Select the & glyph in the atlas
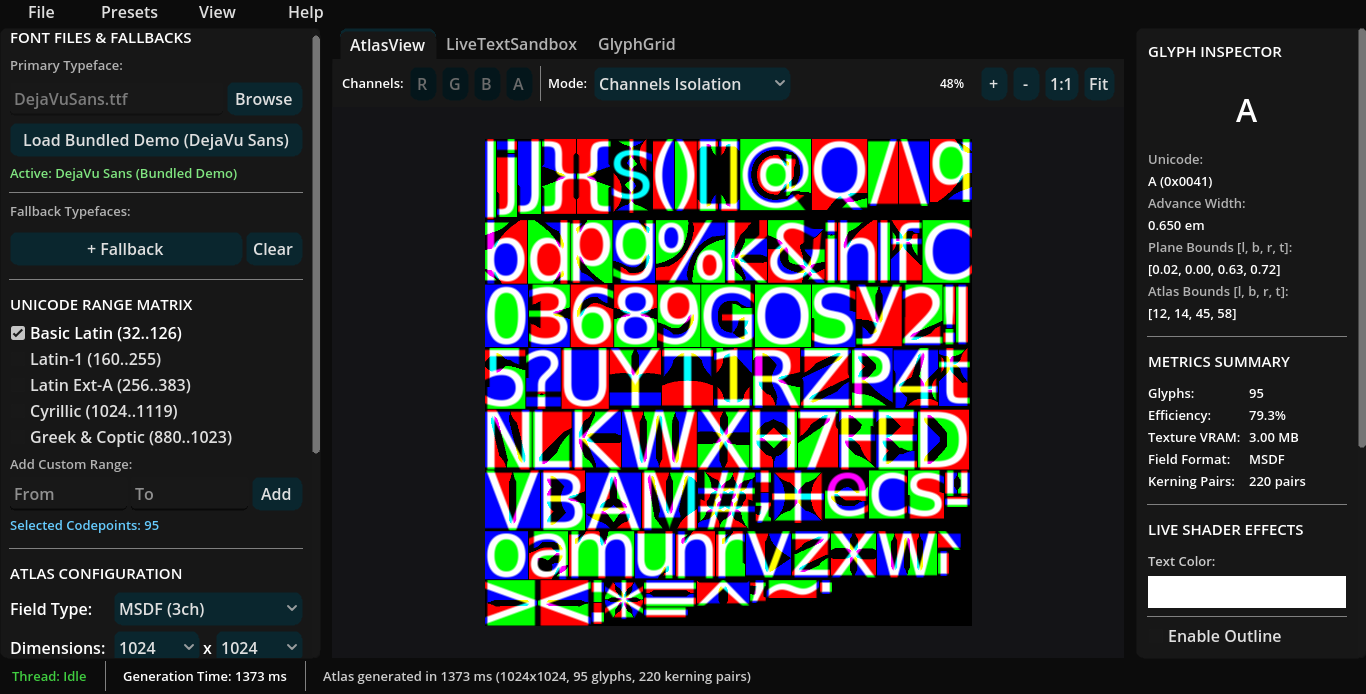 tap(798, 253)
